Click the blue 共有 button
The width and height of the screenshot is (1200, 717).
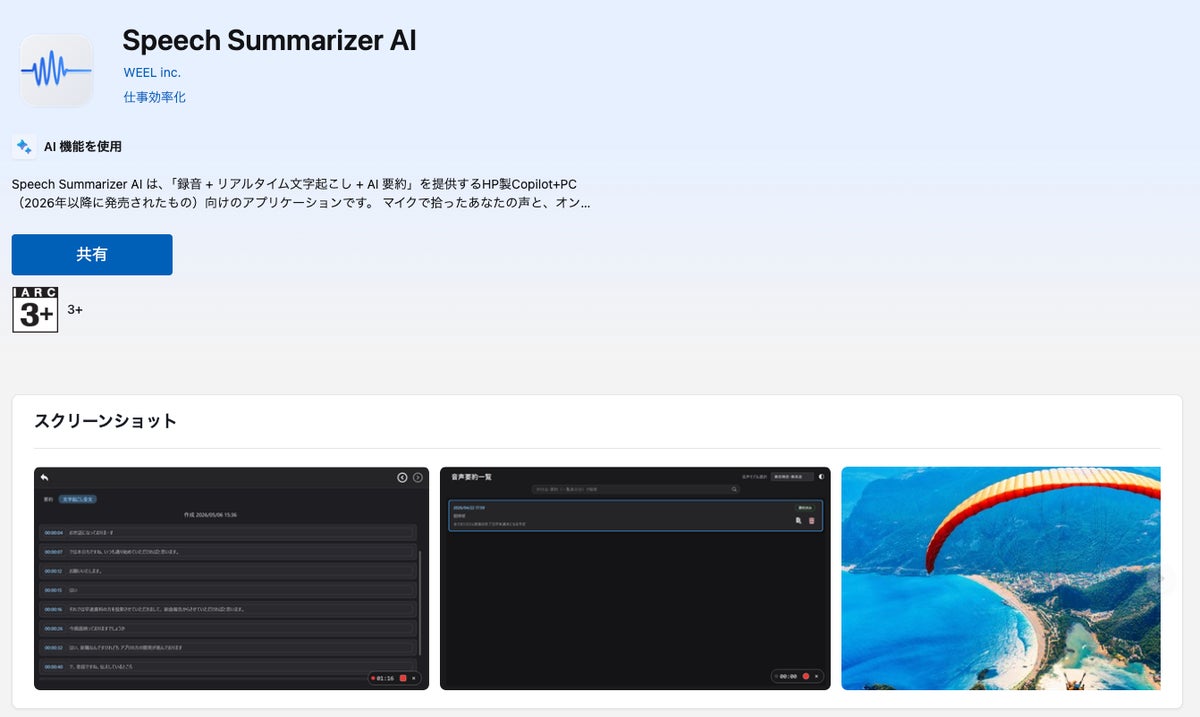tap(92, 255)
